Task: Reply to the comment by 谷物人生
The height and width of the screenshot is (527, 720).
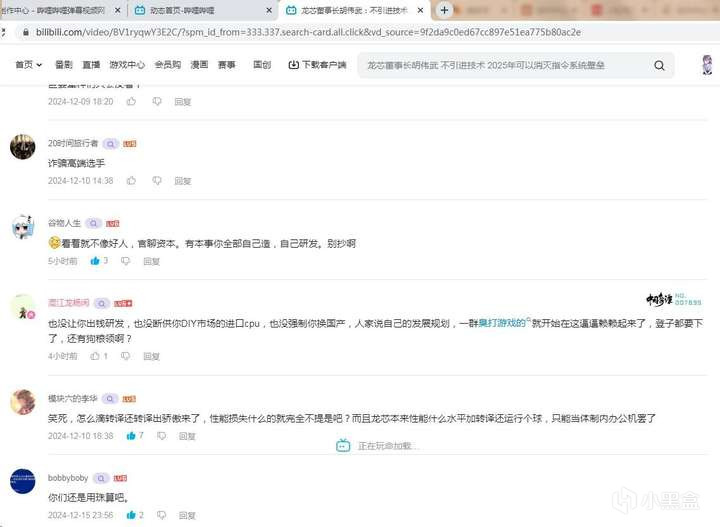Action: 152,261
